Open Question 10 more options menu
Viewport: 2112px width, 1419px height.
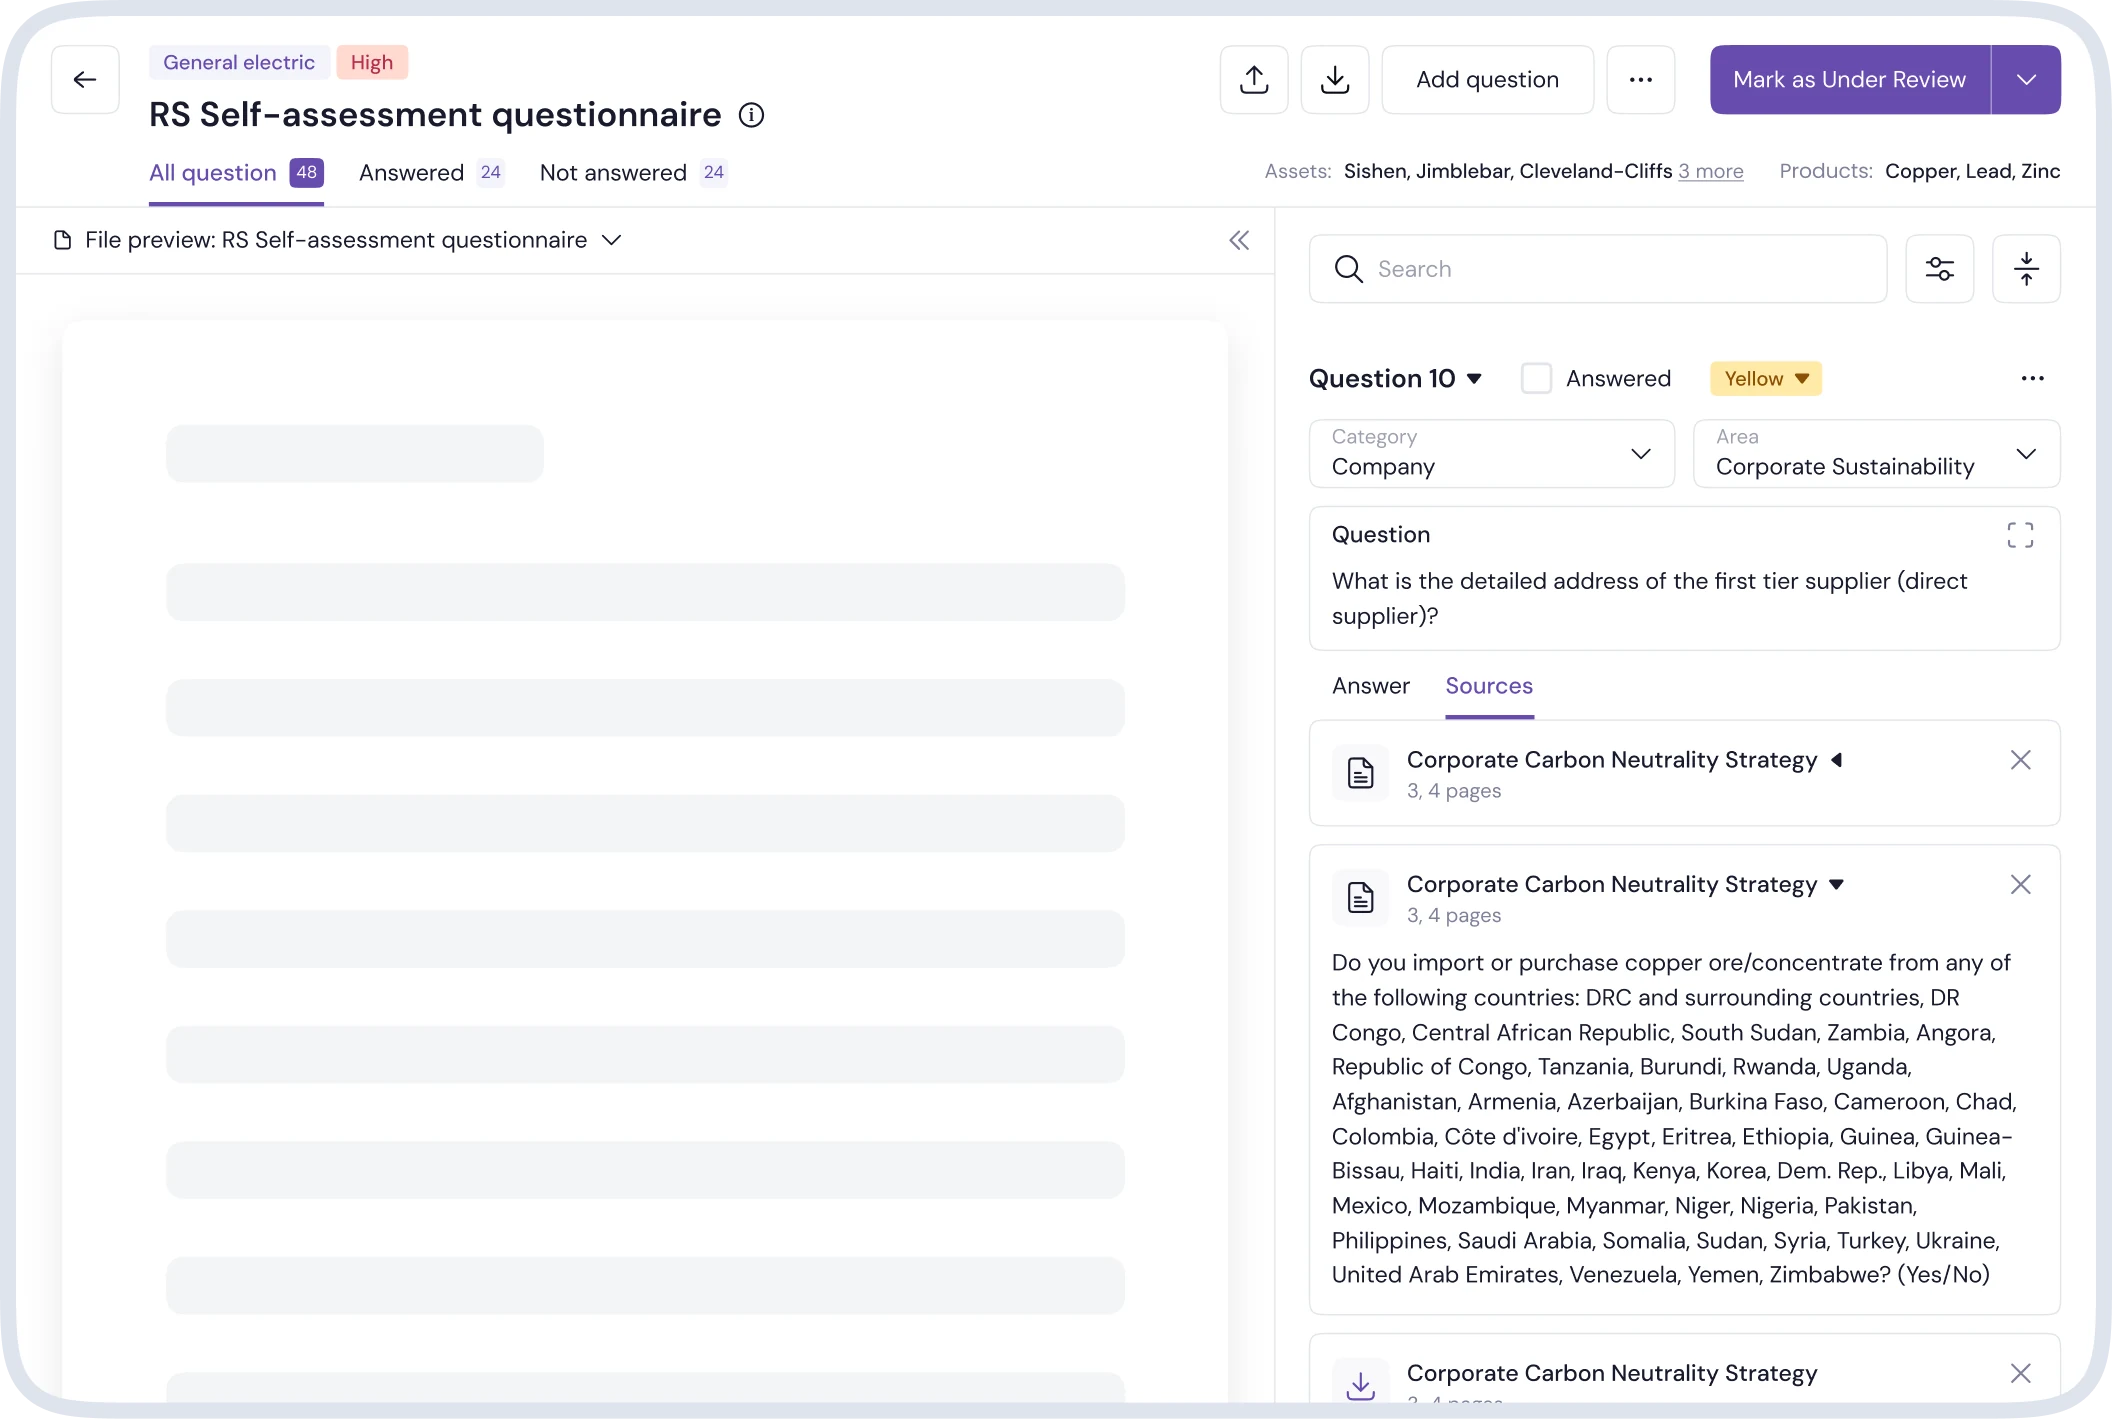[2032, 378]
